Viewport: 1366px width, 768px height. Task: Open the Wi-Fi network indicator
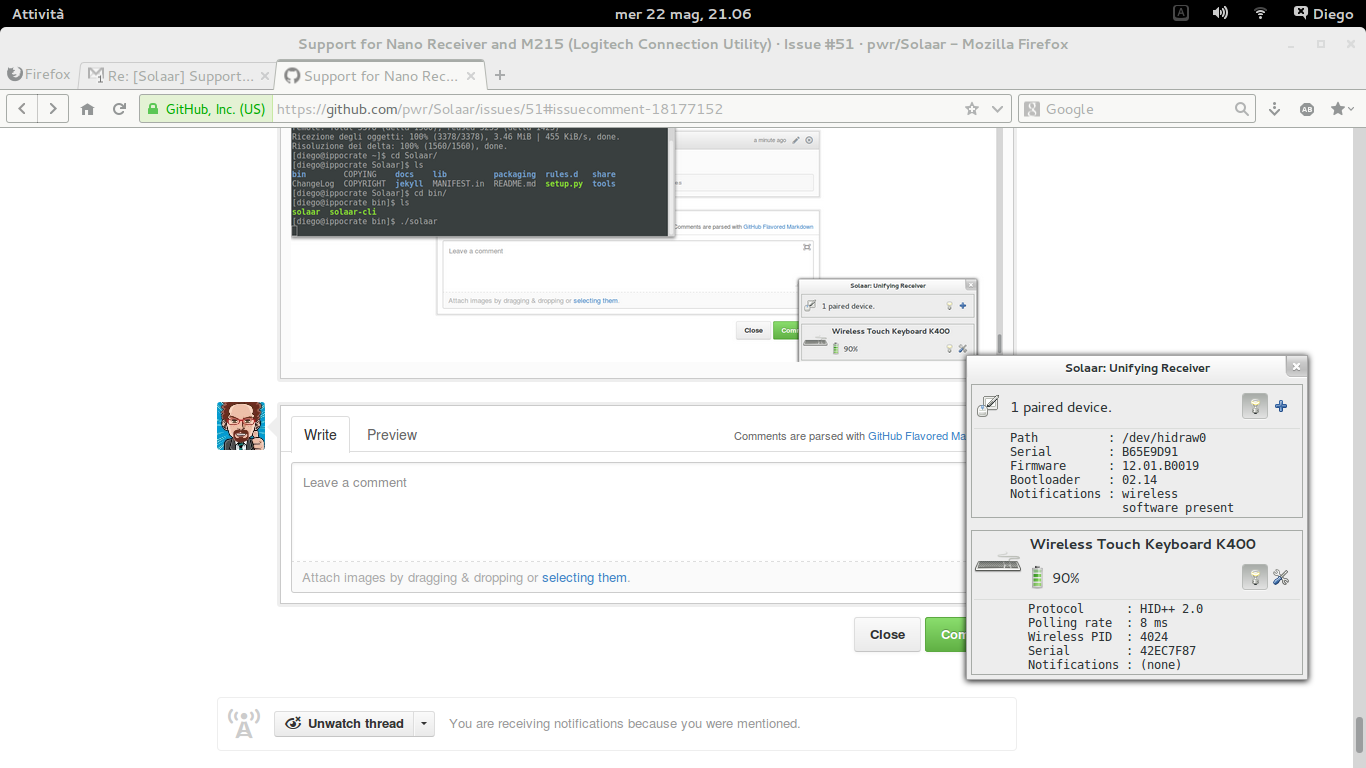coord(1261,13)
